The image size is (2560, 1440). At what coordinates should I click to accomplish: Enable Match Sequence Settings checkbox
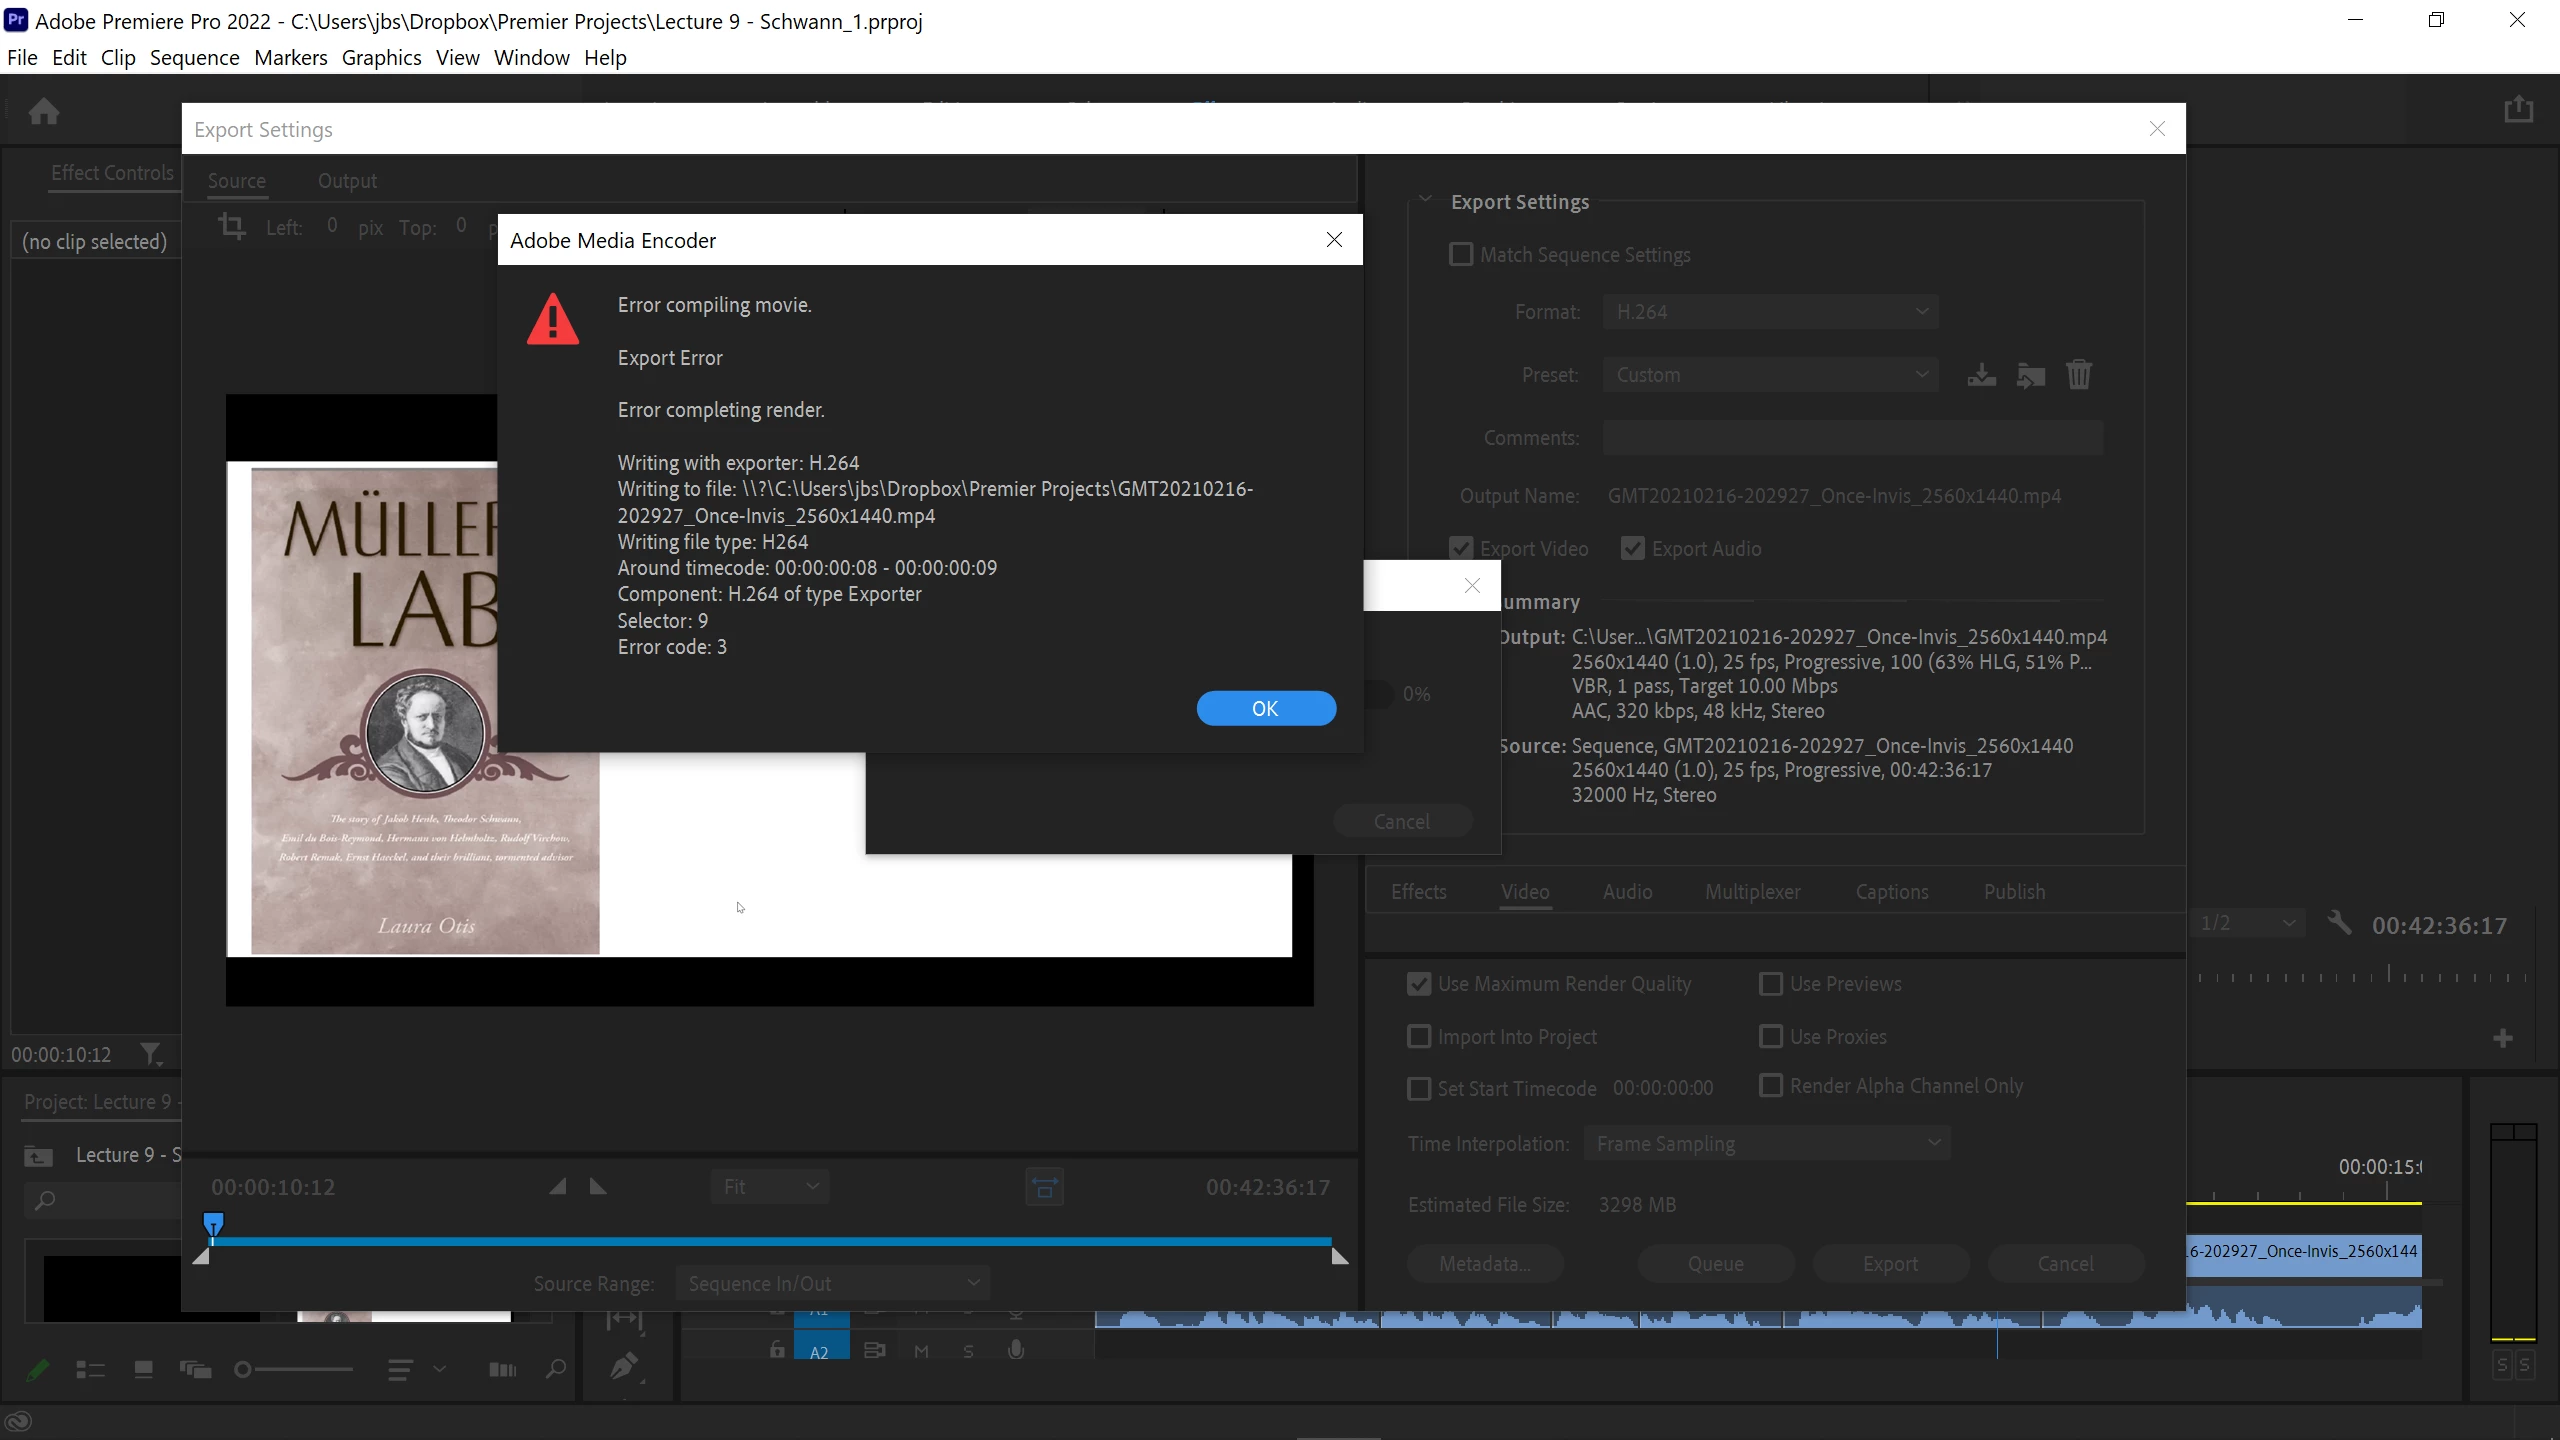(x=1461, y=255)
